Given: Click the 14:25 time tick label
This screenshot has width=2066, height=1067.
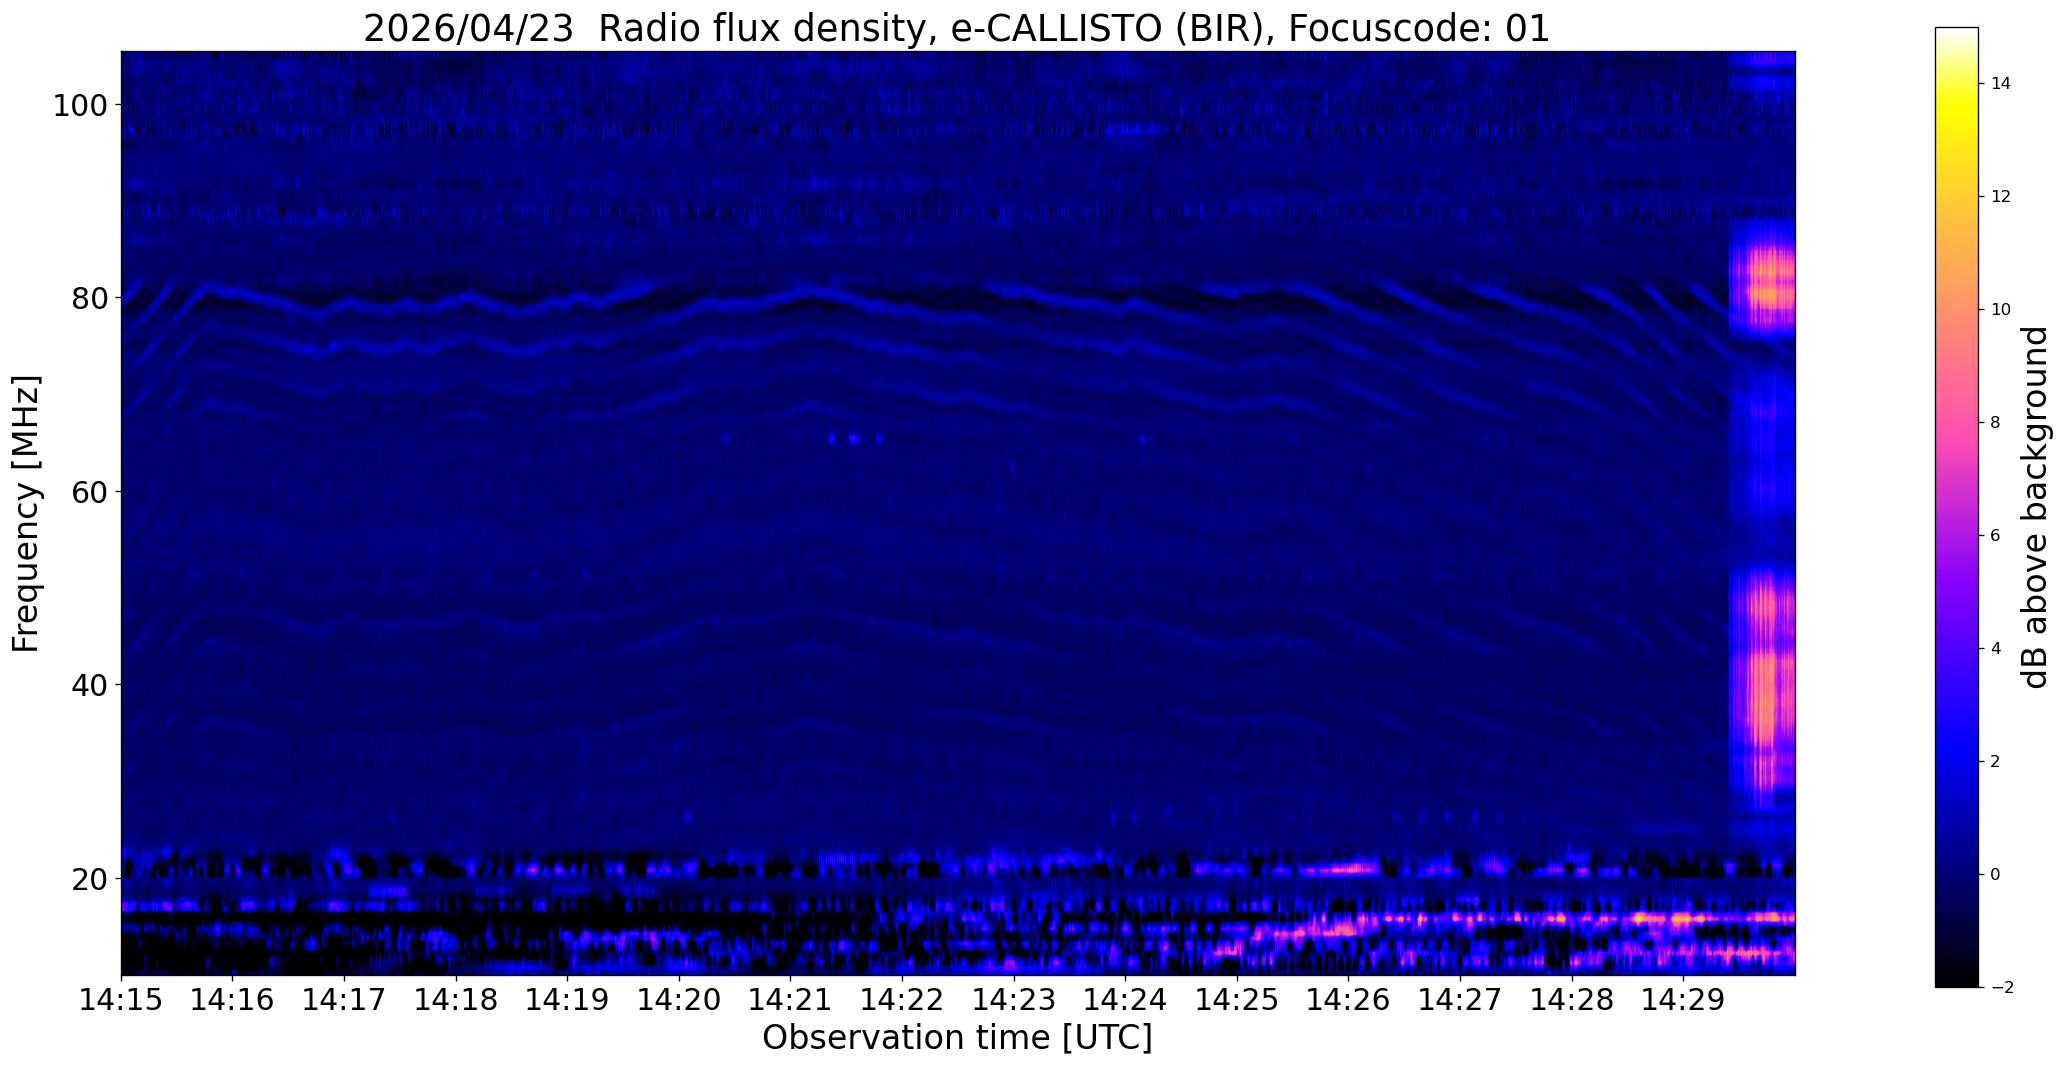Looking at the screenshot, I should [x=1237, y=1000].
